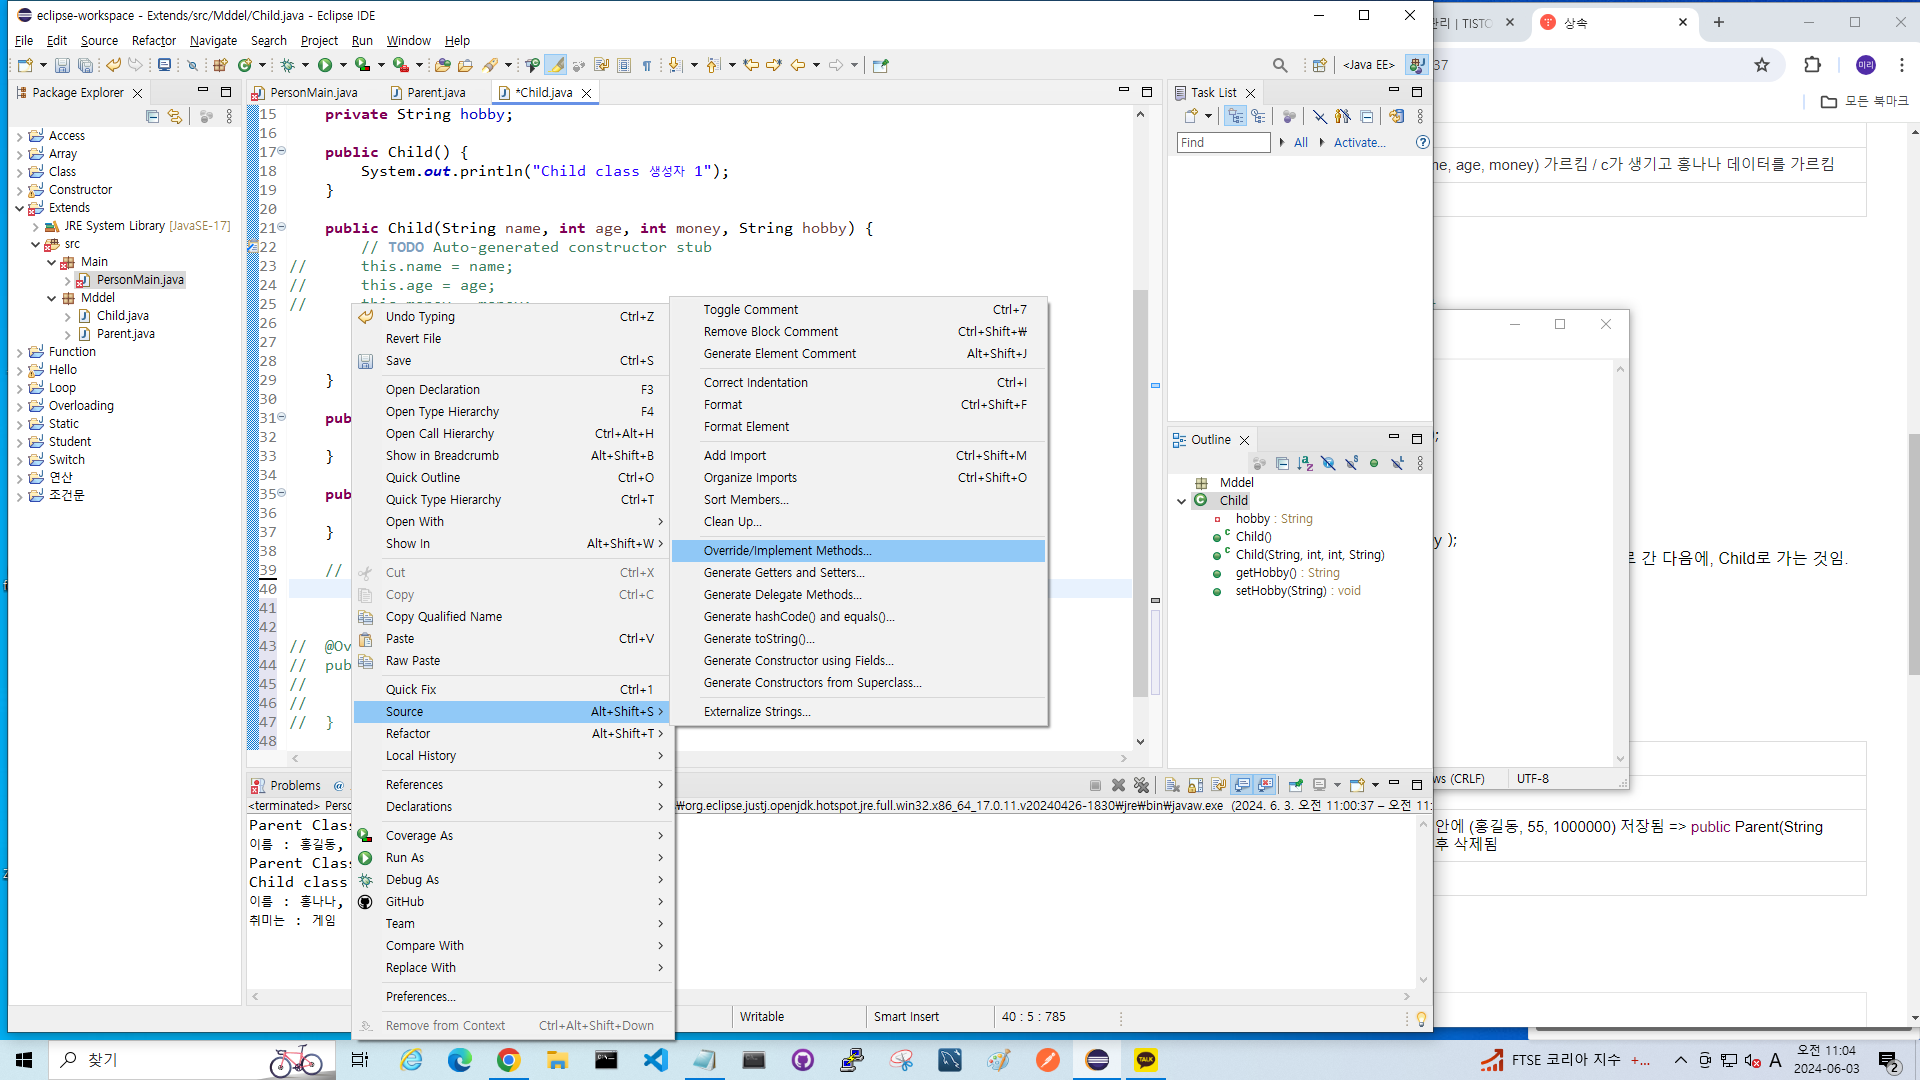Viewport: 1920px width, 1080px height.
Task: Sort Outline members alphabetically
Action: pos(1305,463)
